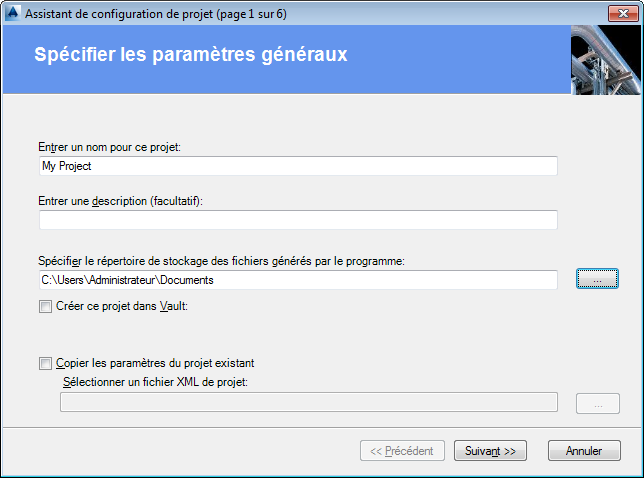
Task: Click the storage directory path field
Action: click(298, 280)
